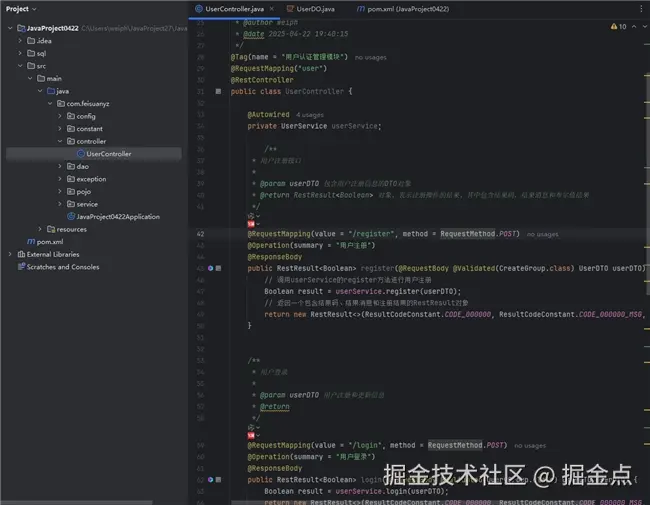
Task: Click gutter endpoint icon beside register method
Action: click(x=211, y=268)
